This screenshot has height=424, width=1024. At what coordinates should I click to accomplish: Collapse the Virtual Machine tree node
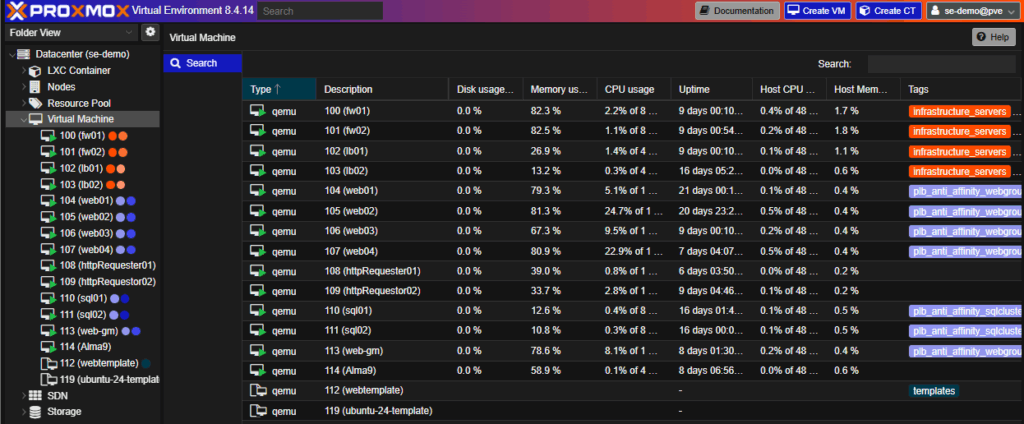pyautogui.click(x=24, y=119)
